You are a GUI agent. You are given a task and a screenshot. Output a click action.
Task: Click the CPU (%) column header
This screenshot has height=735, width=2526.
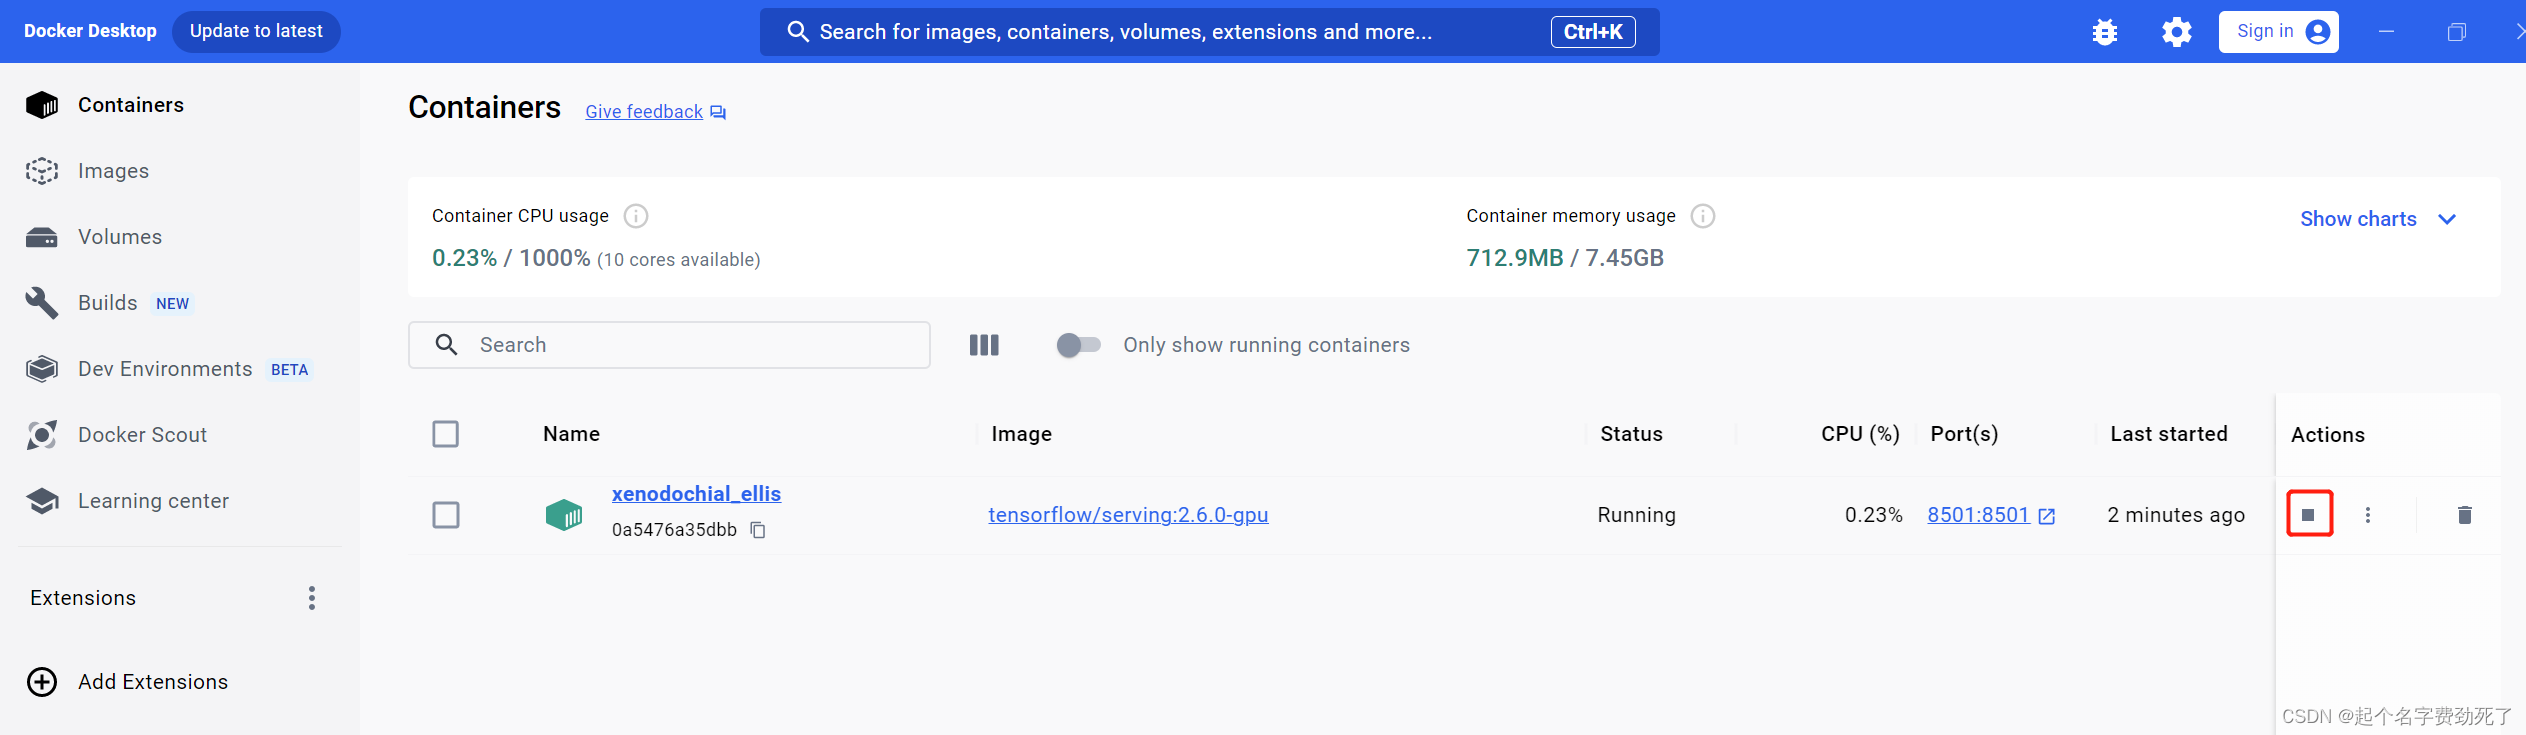(1860, 434)
